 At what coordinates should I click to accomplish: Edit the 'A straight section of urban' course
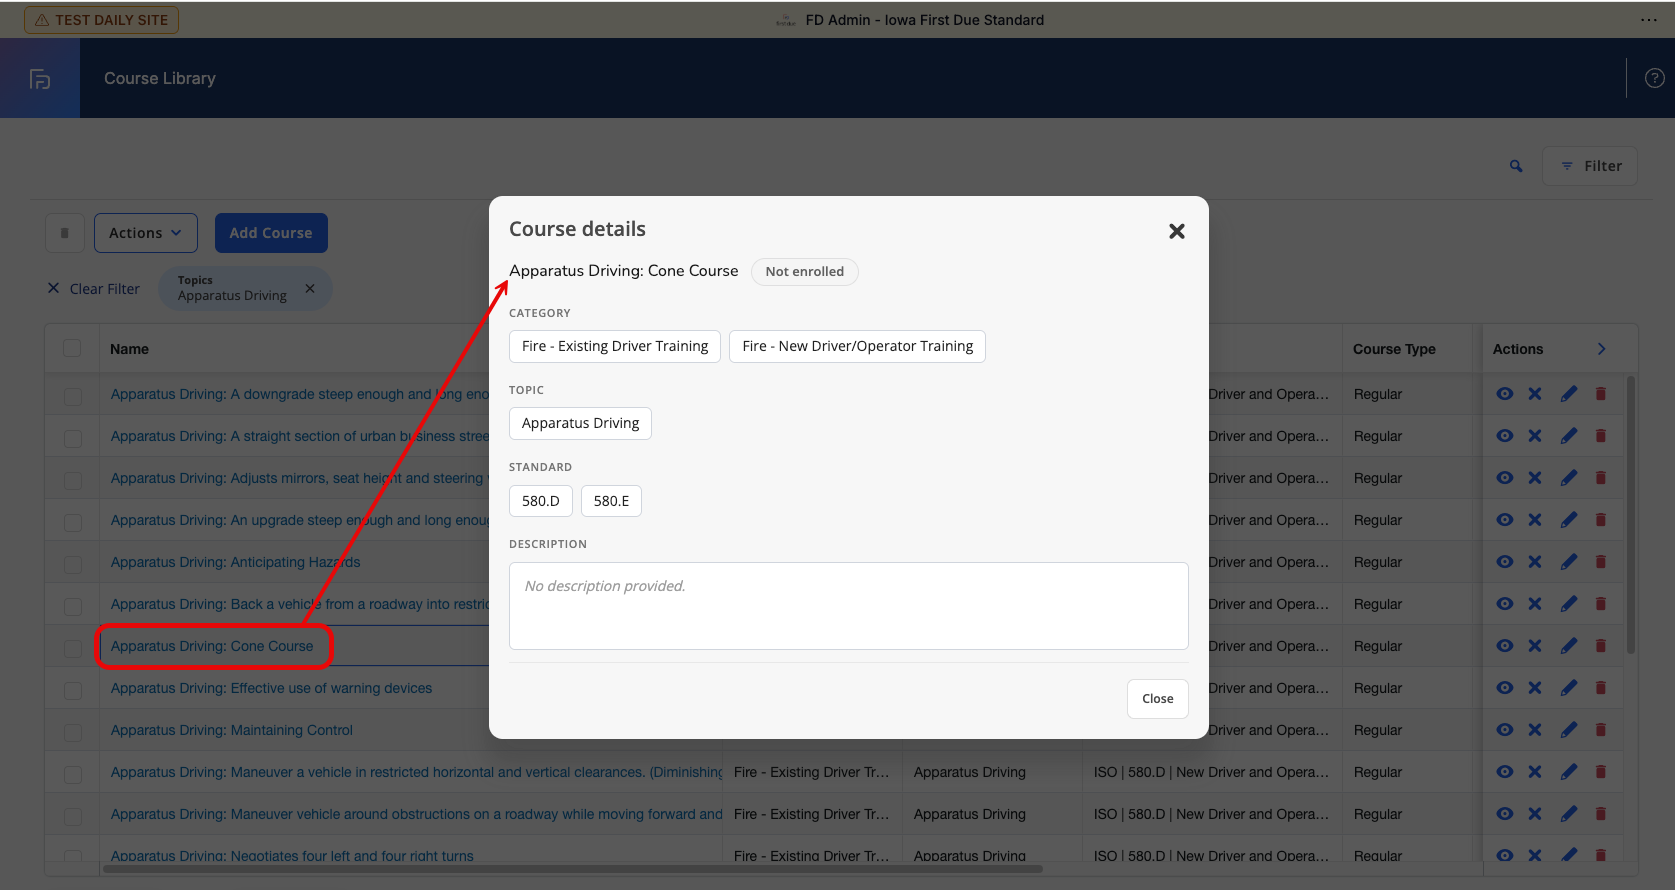coord(1569,436)
